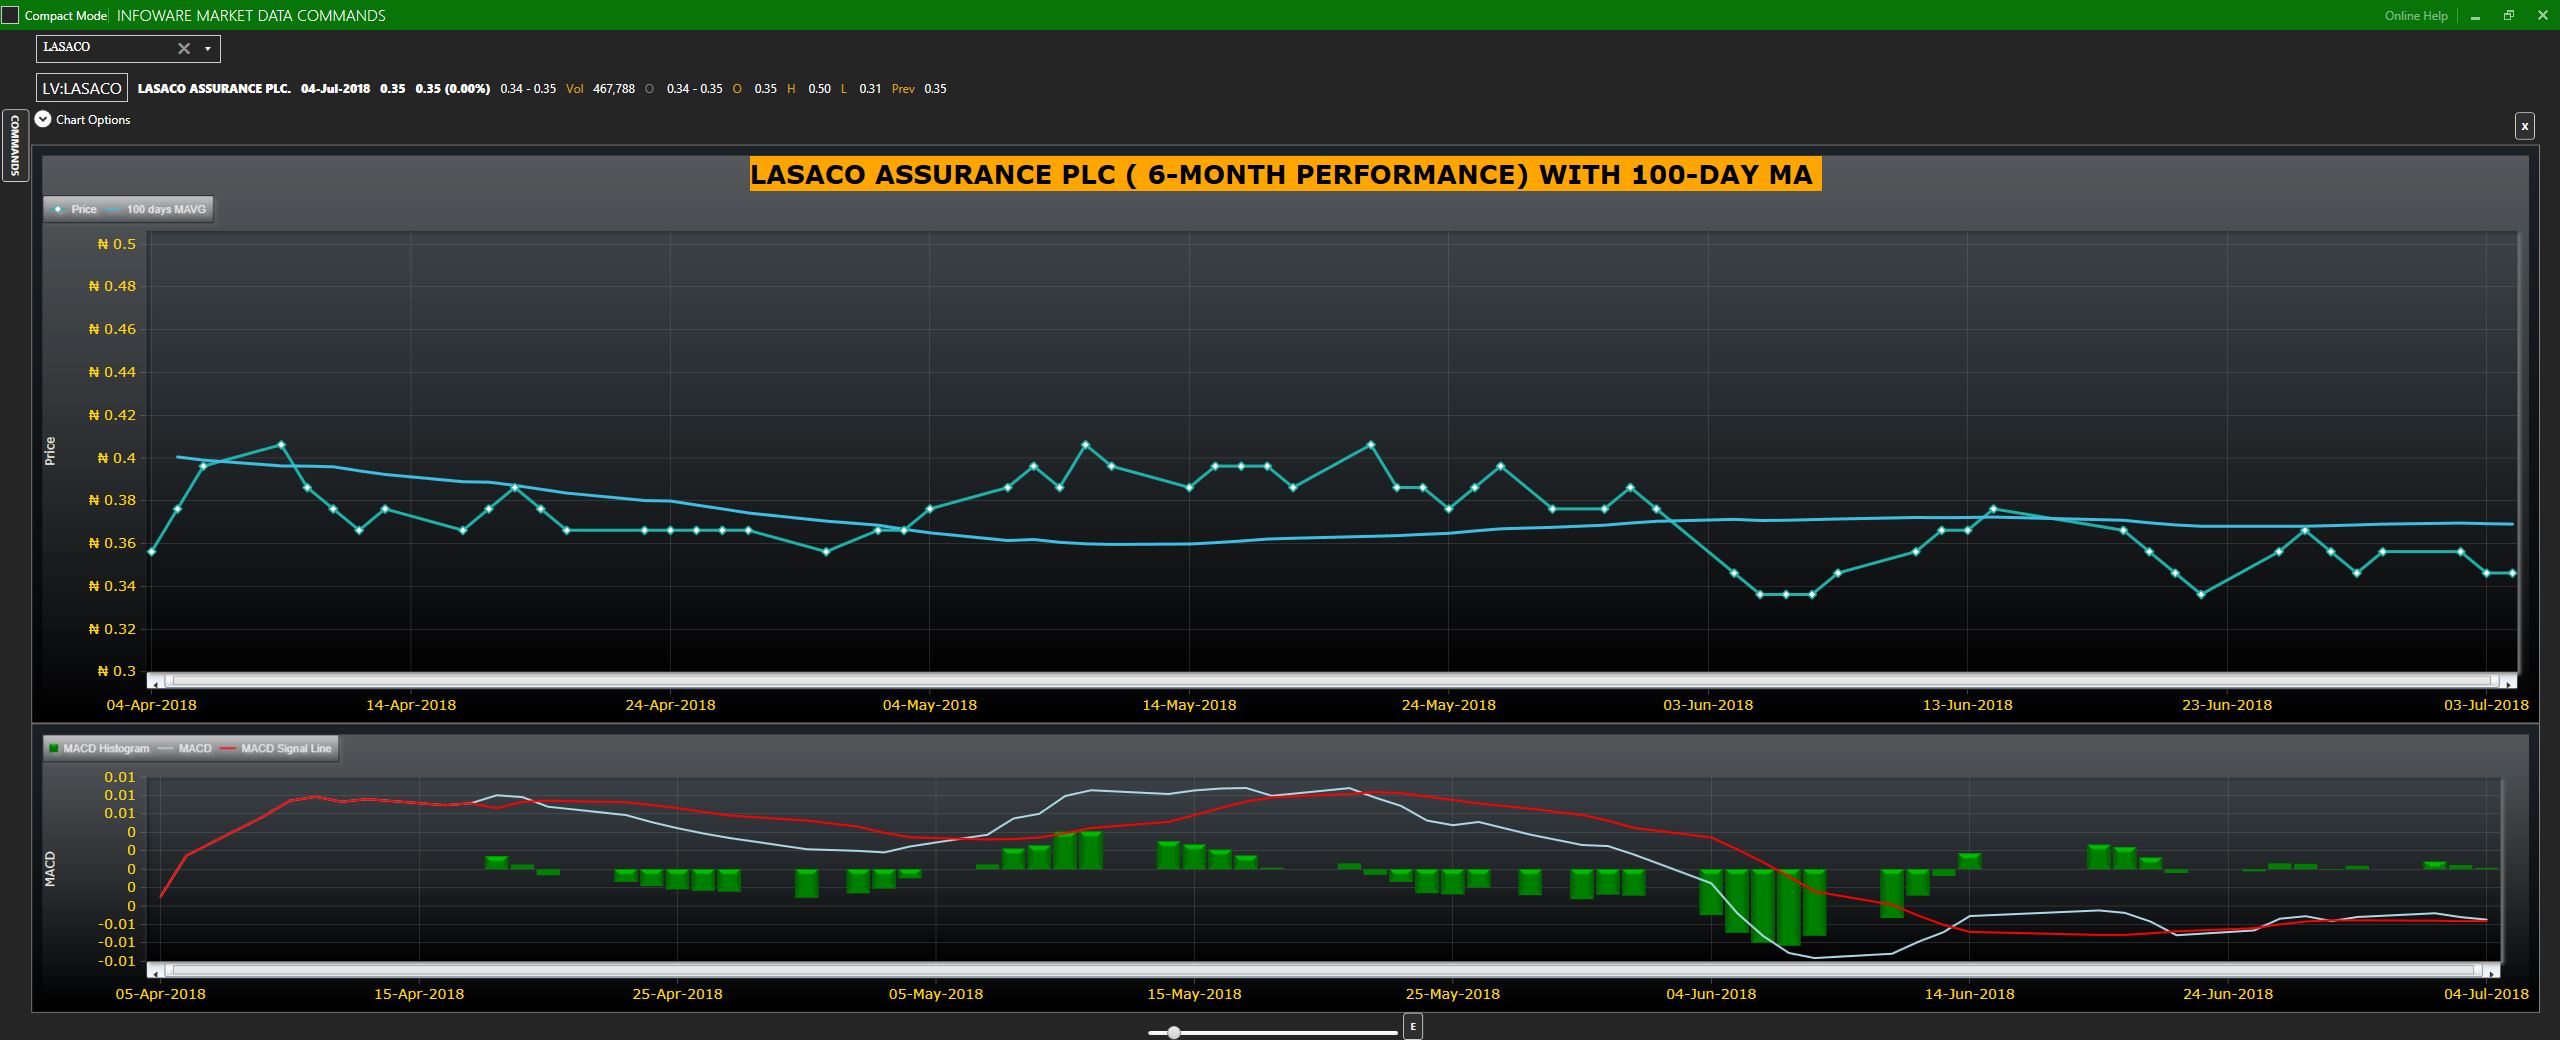Click the 'INFOWARE MARKET DATA COMMANDS' title text
Viewport: 2560px width, 1040px height.
coord(251,16)
